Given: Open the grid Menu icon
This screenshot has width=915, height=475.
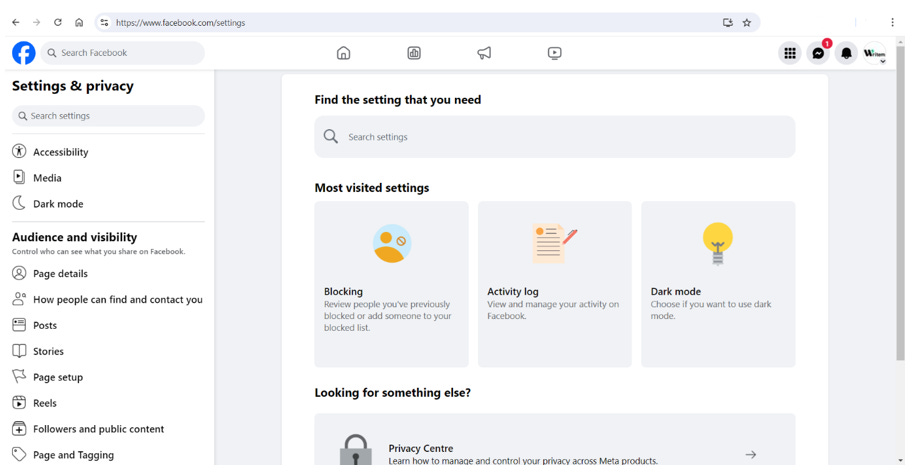Looking at the screenshot, I should pyautogui.click(x=790, y=53).
